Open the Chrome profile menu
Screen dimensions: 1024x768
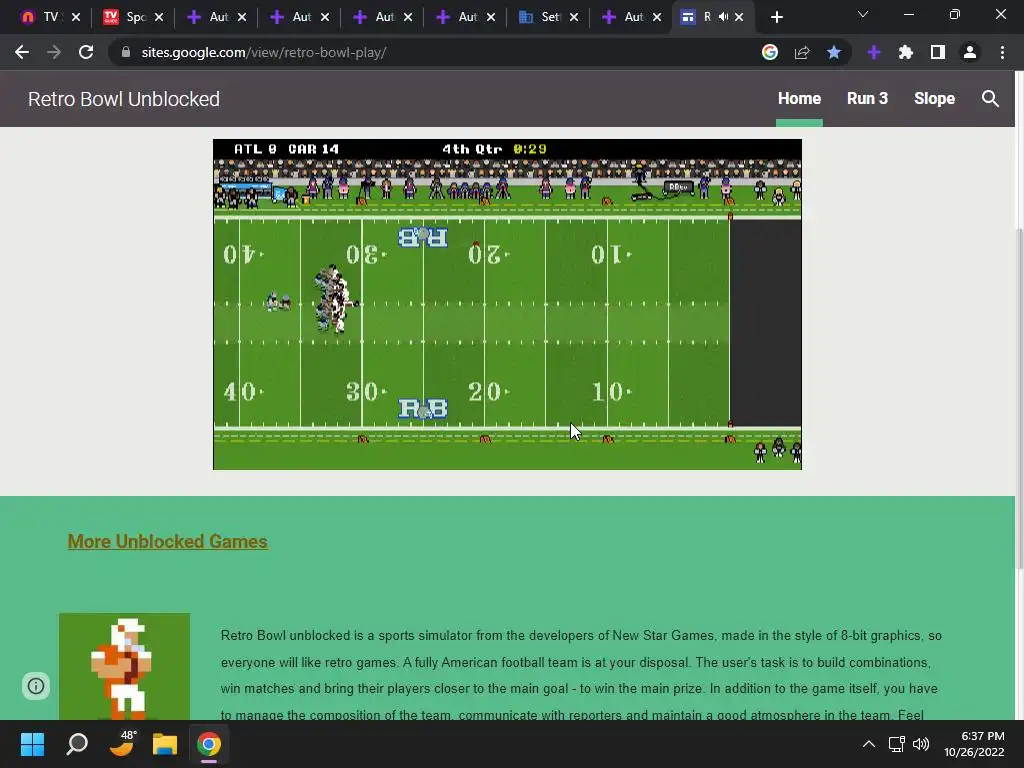pyautogui.click(x=970, y=52)
